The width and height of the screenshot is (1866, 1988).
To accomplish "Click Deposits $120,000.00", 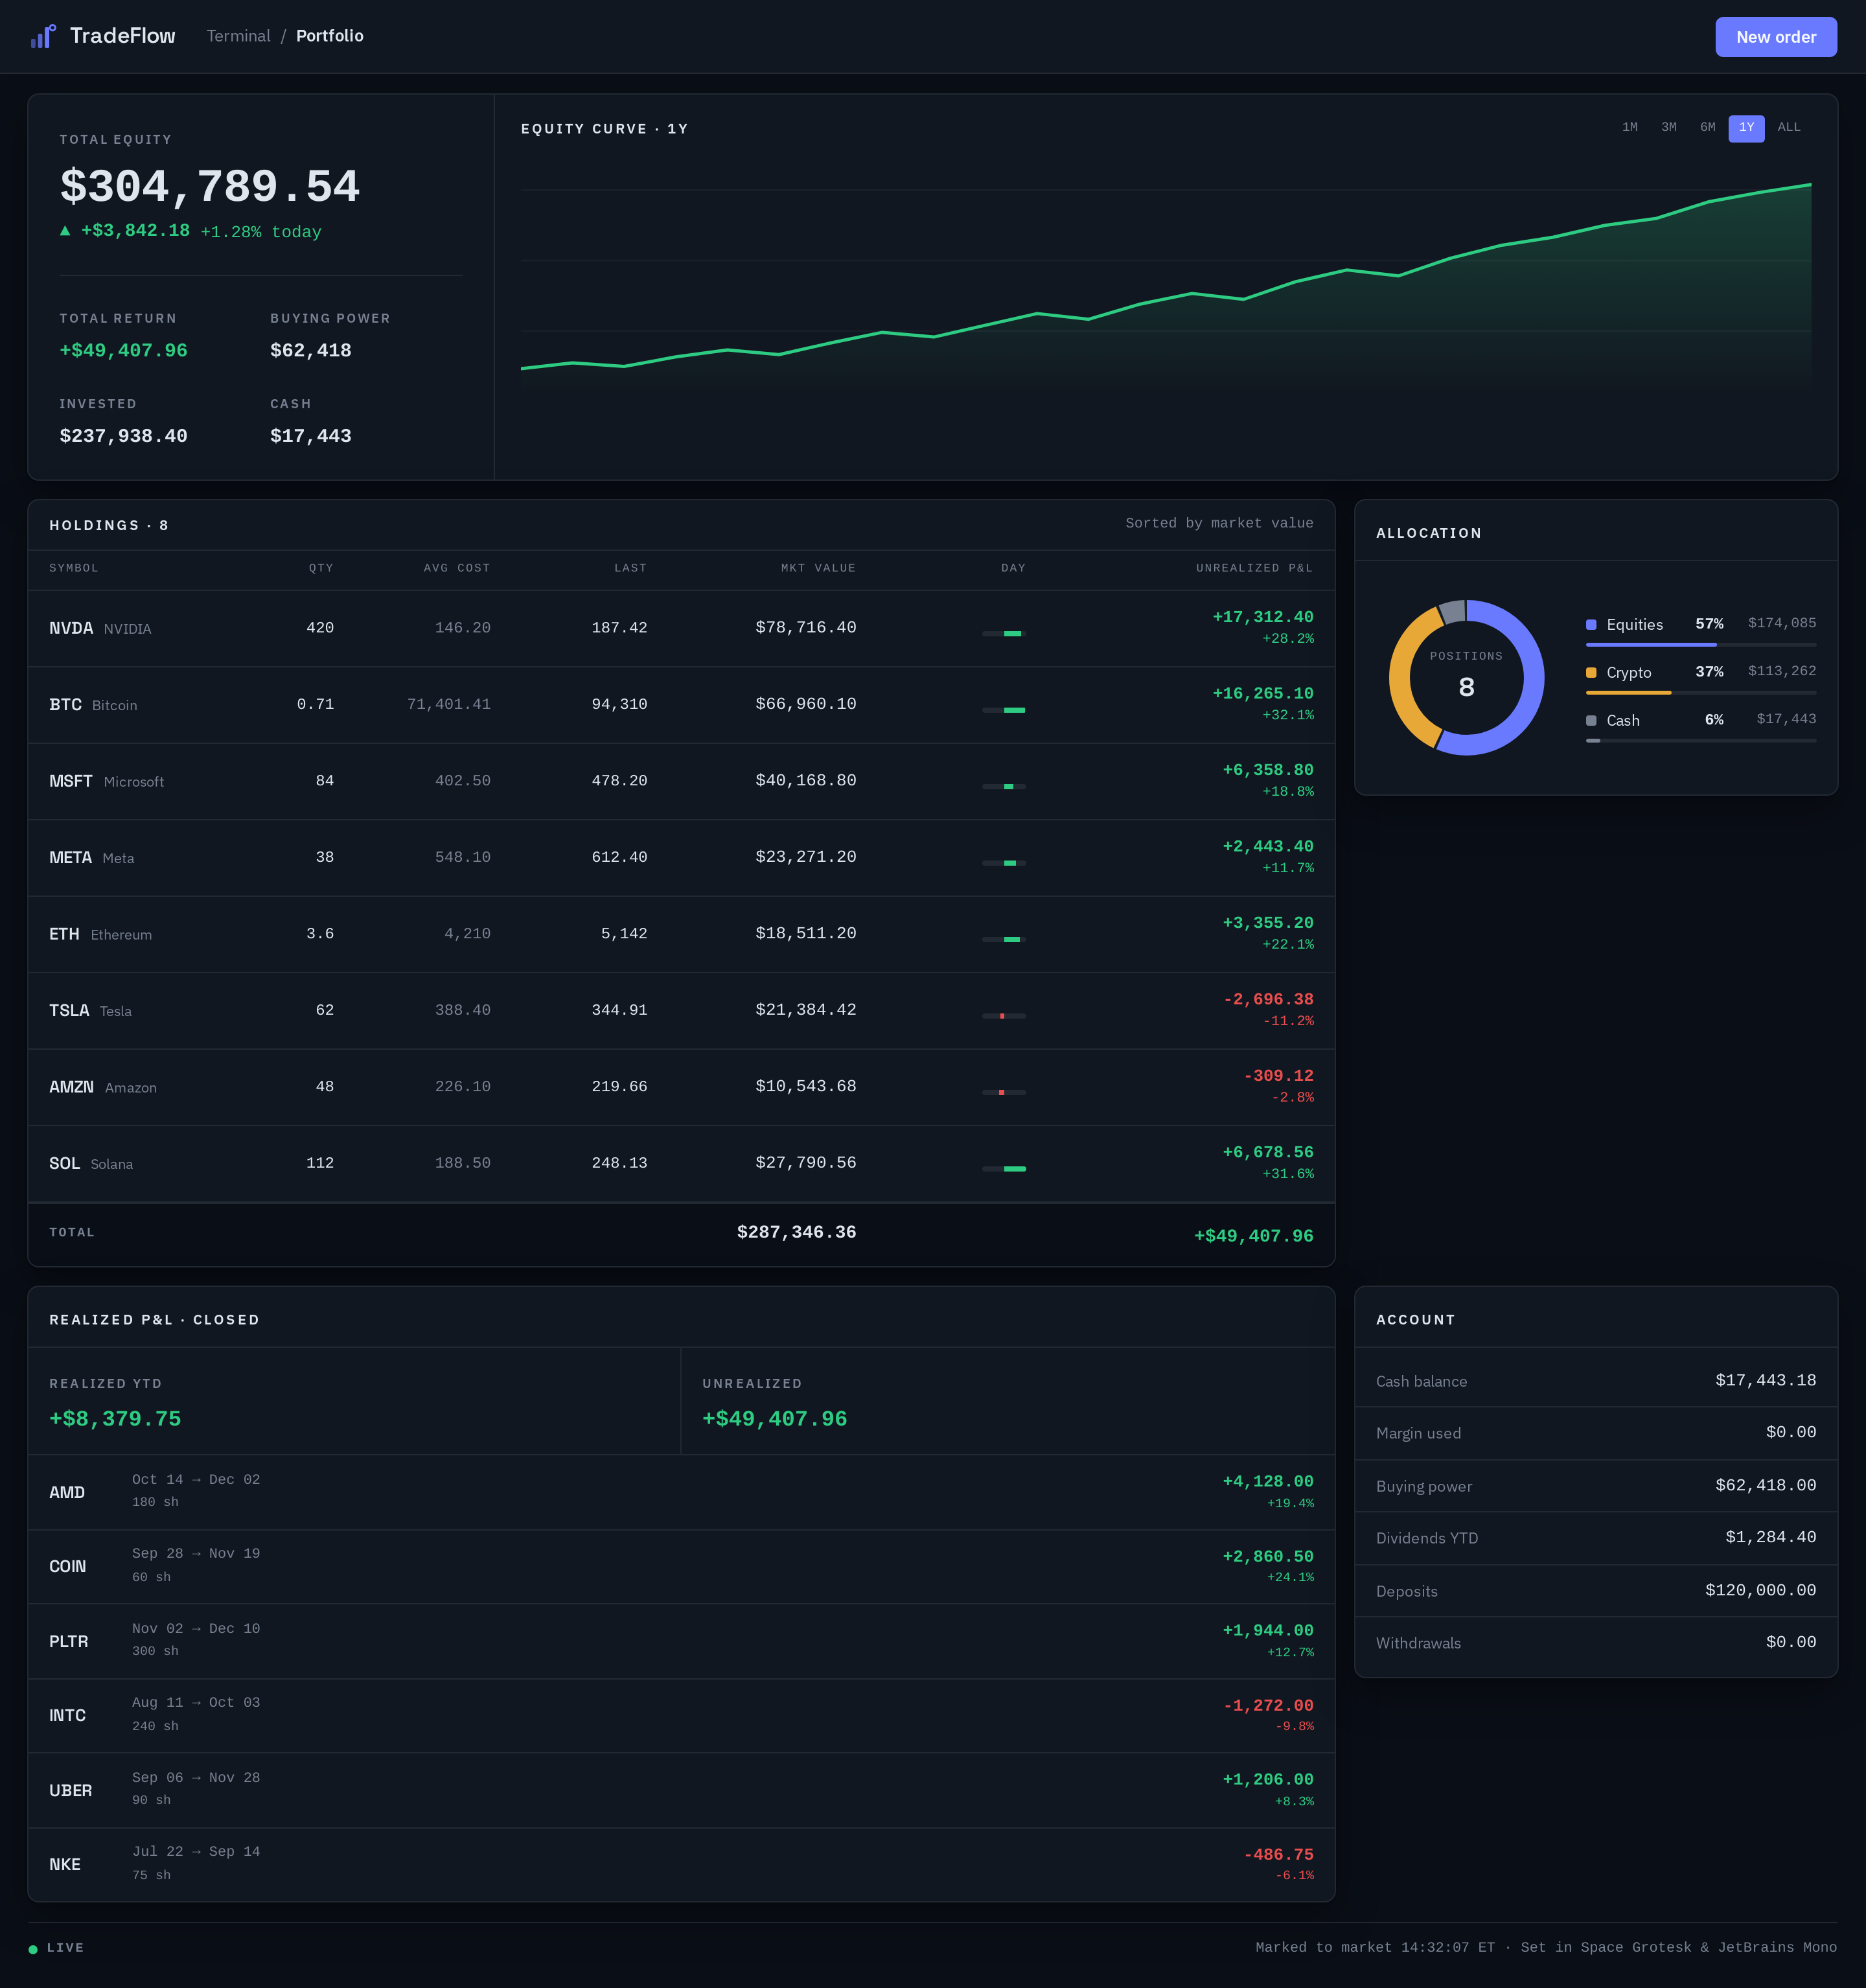I will point(1761,1591).
